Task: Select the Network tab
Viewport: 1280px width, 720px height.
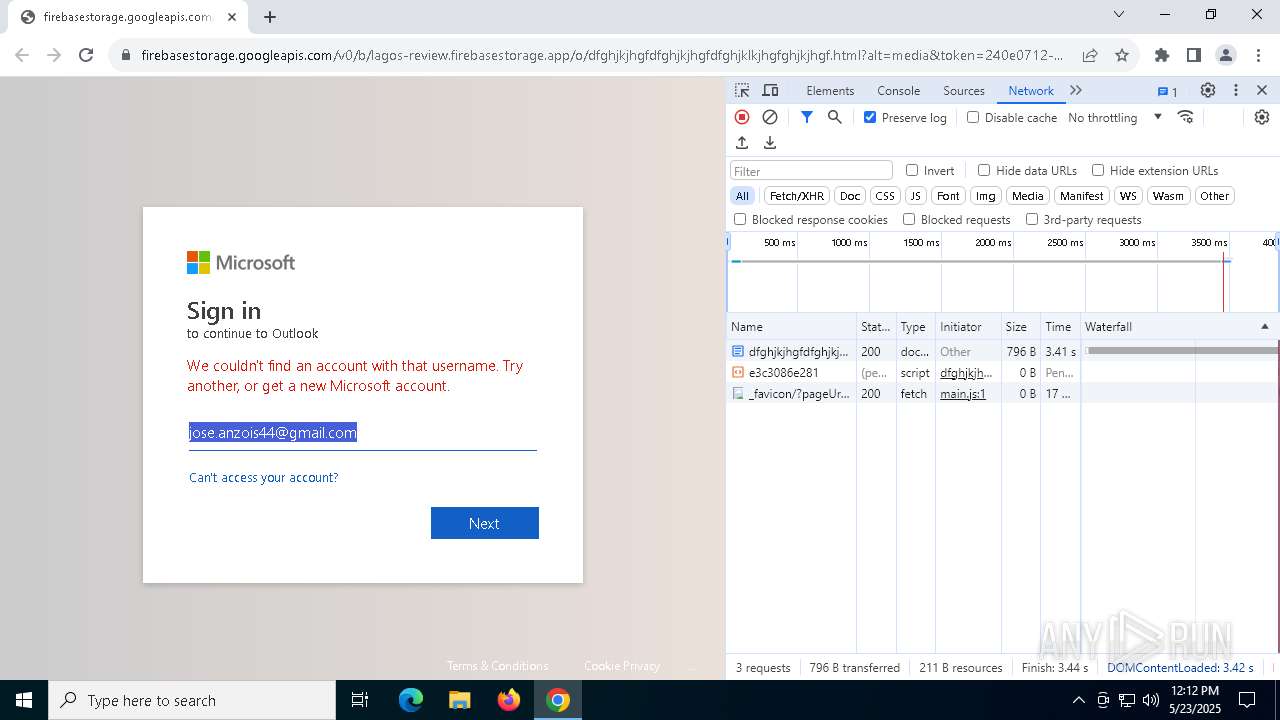Action: (x=1031, y=91)
